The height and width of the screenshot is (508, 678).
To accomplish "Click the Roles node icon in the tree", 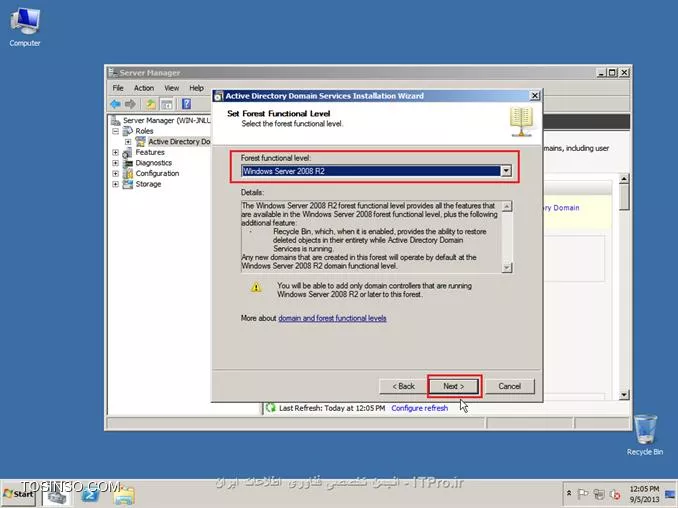I will point(128,131).
